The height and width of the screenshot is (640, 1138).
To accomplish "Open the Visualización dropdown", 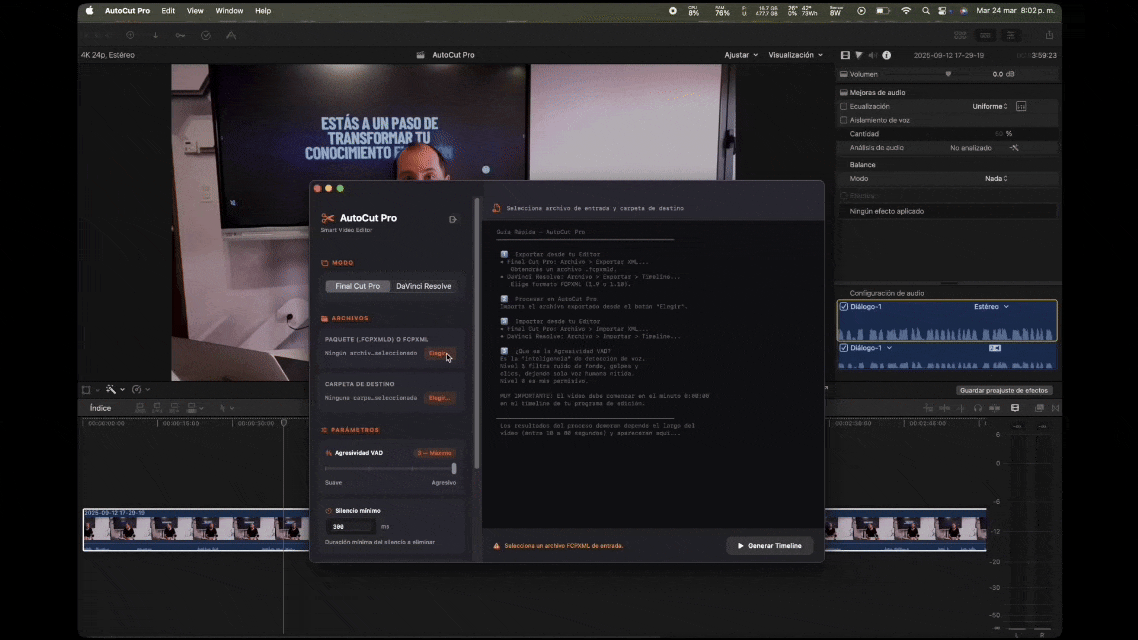I will coord(795,55).
